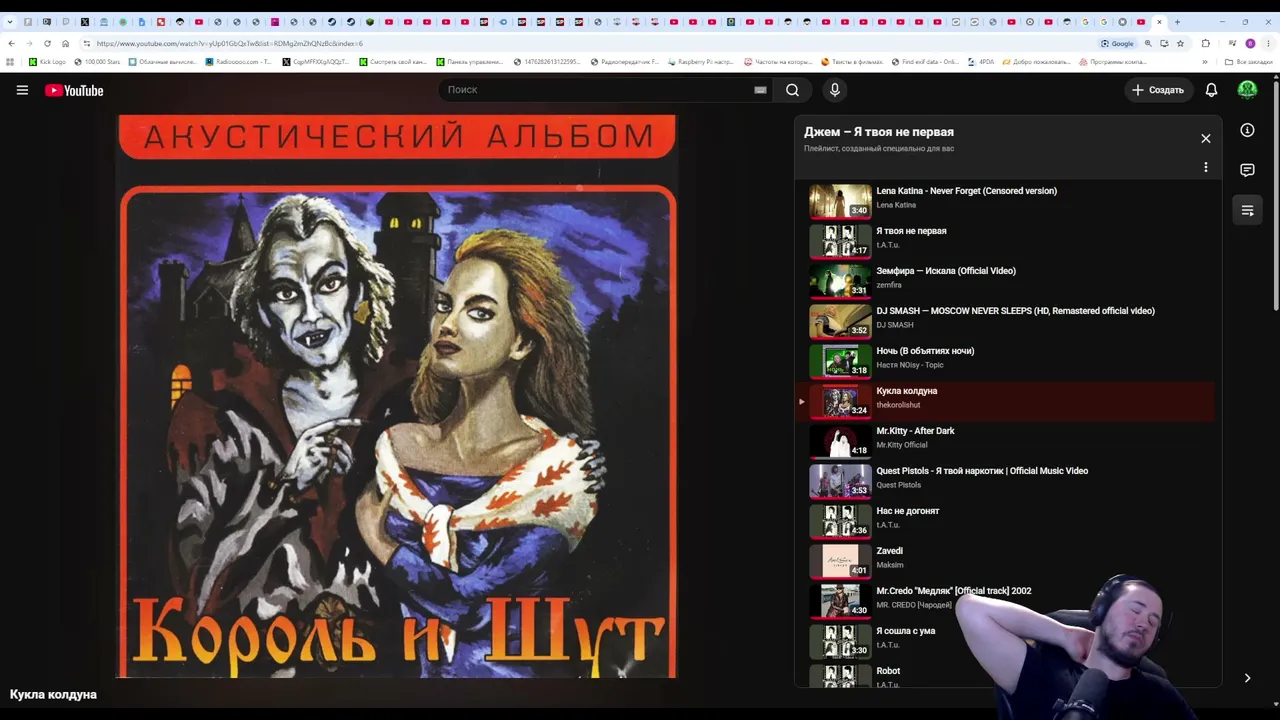Open the Chrome extensions puzzle icon
This screenshot has height=720, width=1280.
click(x=1205, y=43)
